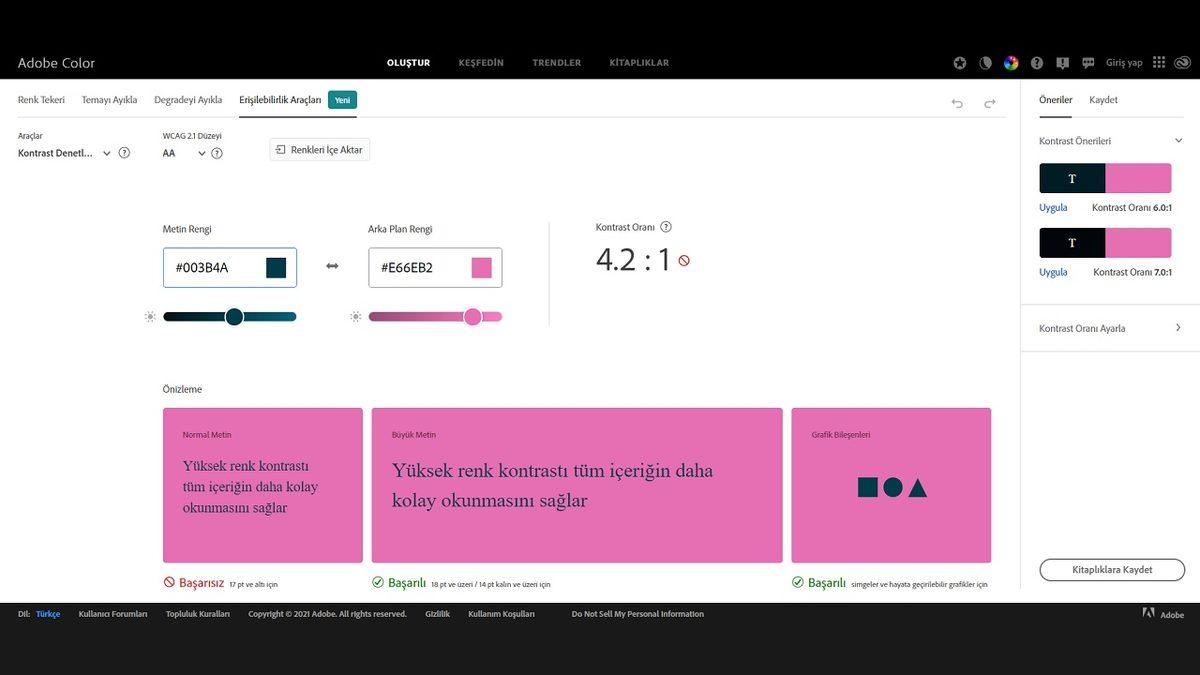Swap text and background colors
Viewport: 1200px width, 675px height.
(332, 266)
